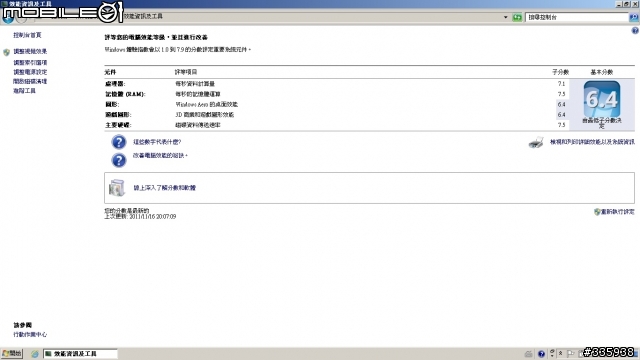Click the shield icon next to 重新執行評定

[x=597, y=212]
